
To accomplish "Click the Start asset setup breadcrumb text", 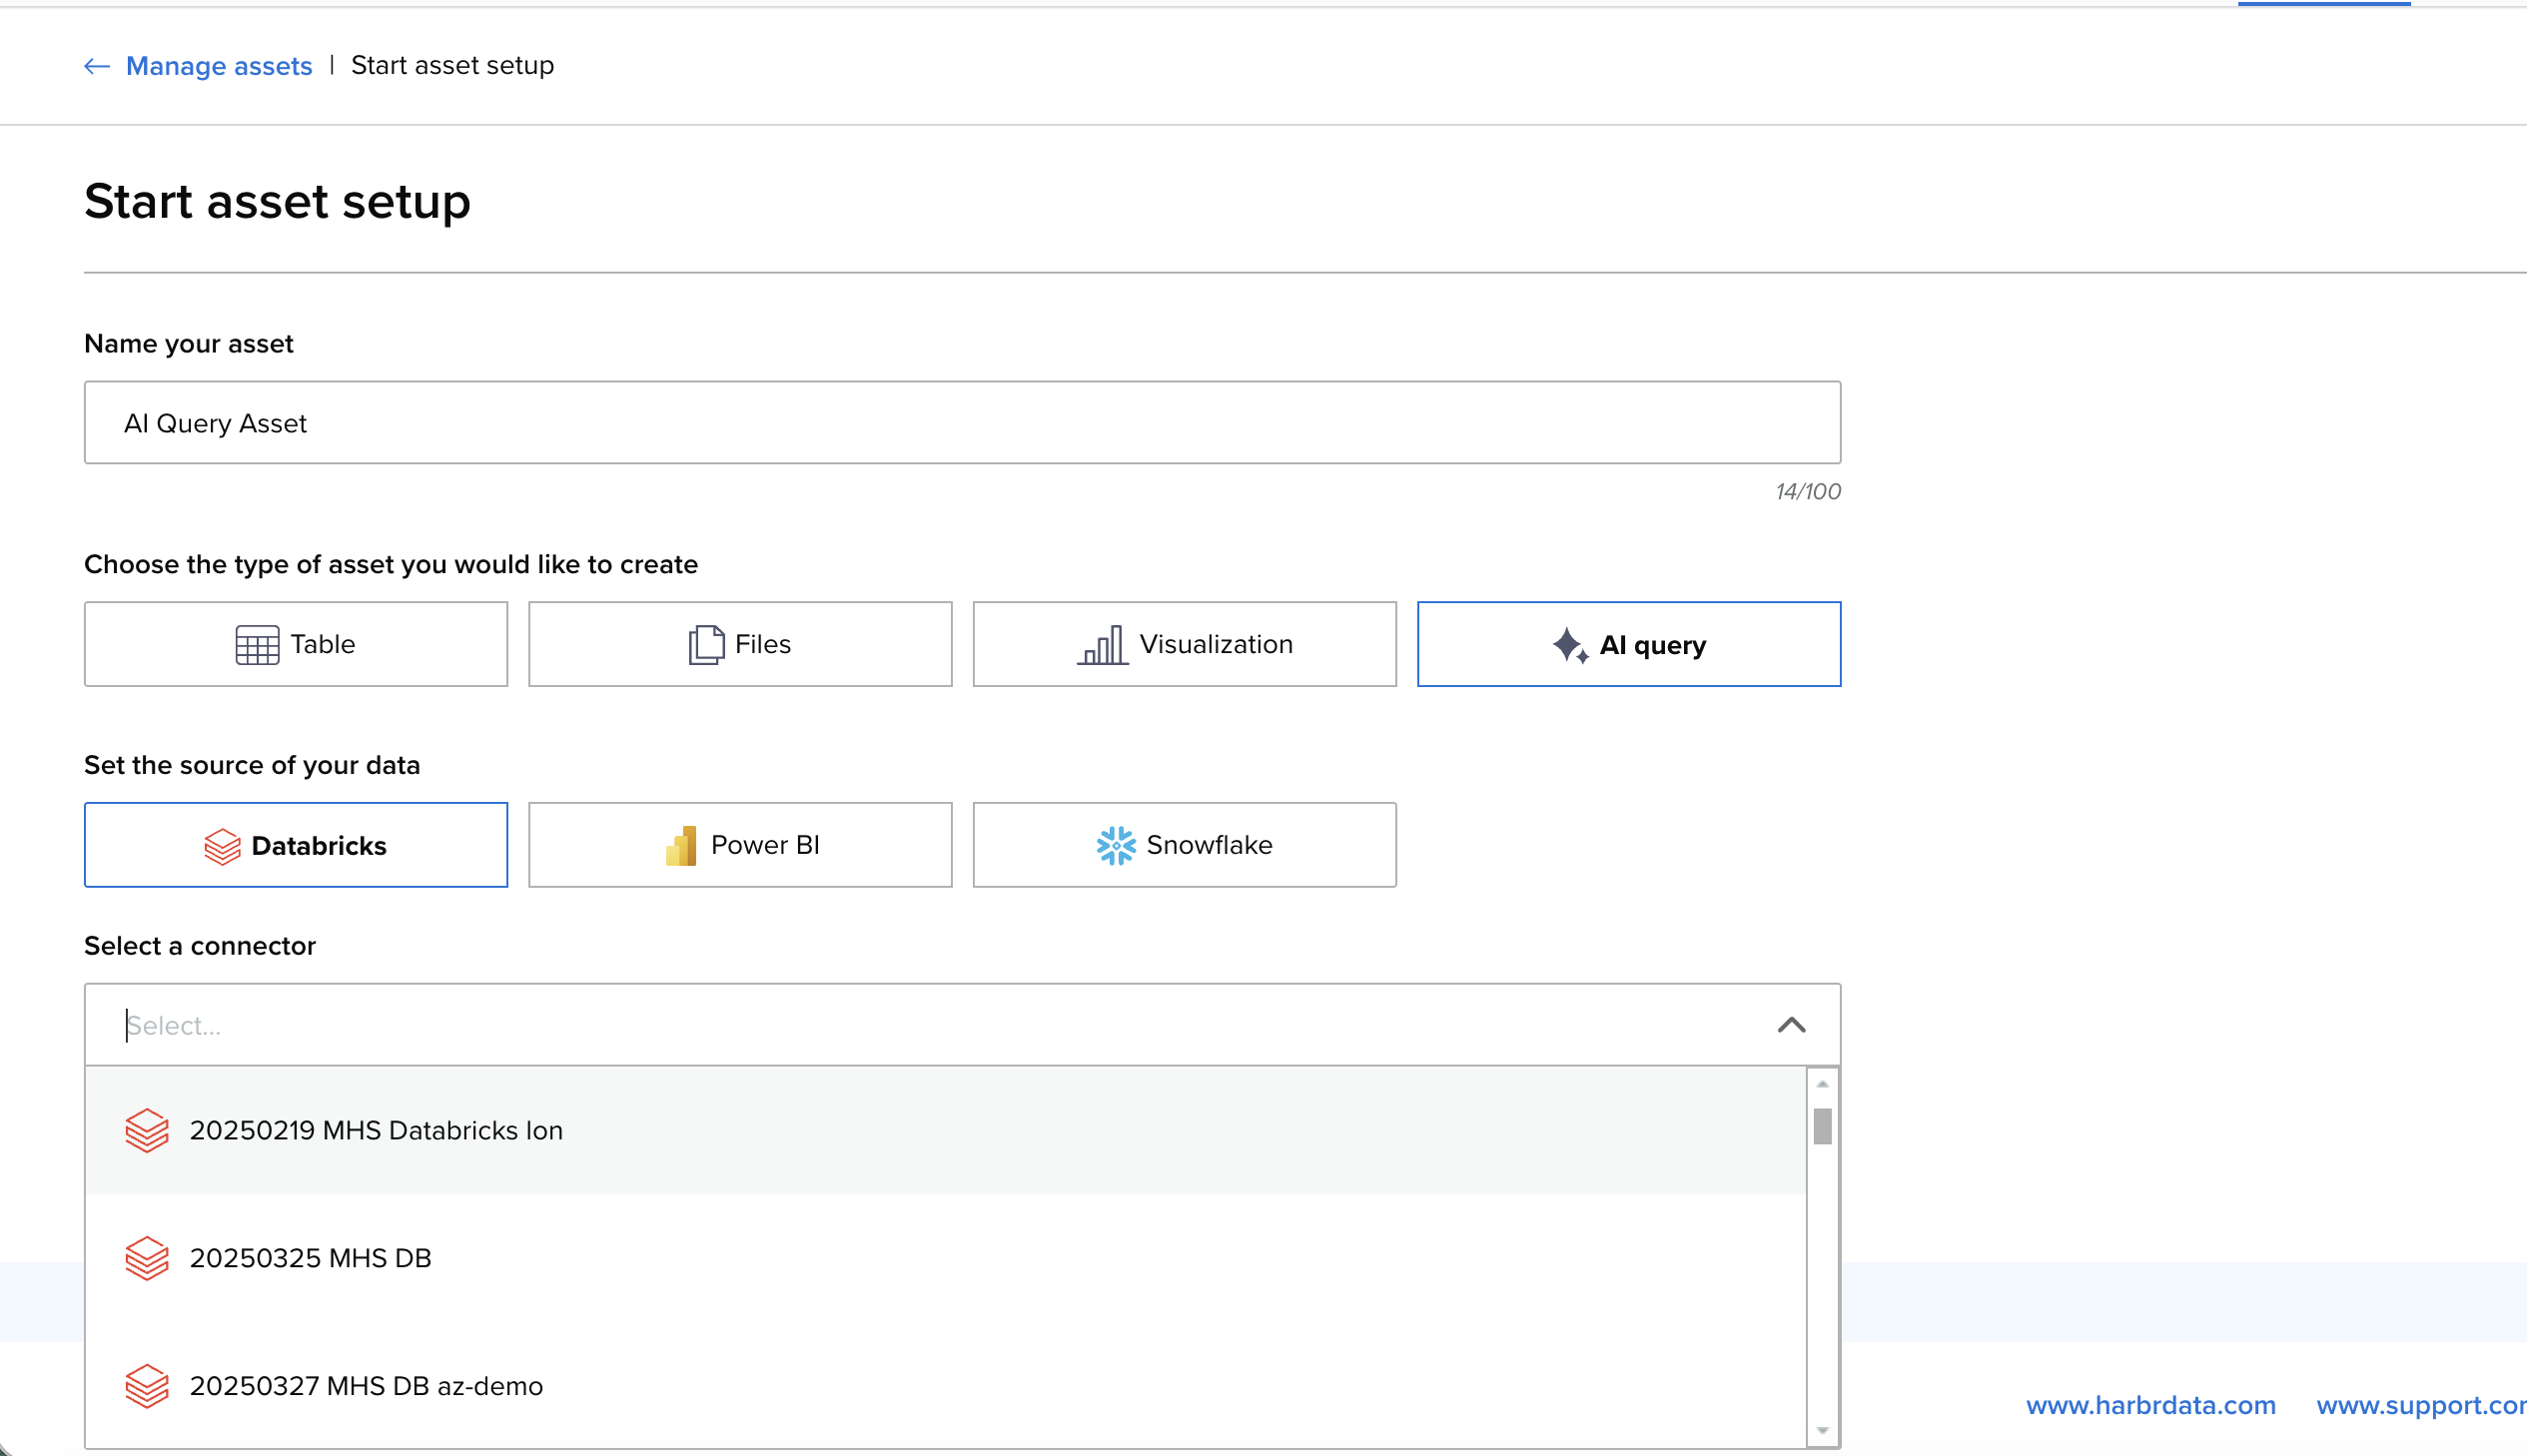I will tap(452, 66).
